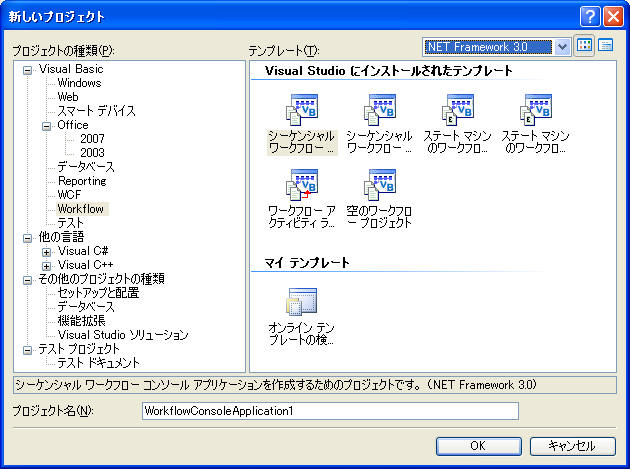Select Visual C++ language item
Screen dimensions: 630x469
(85, 265)
